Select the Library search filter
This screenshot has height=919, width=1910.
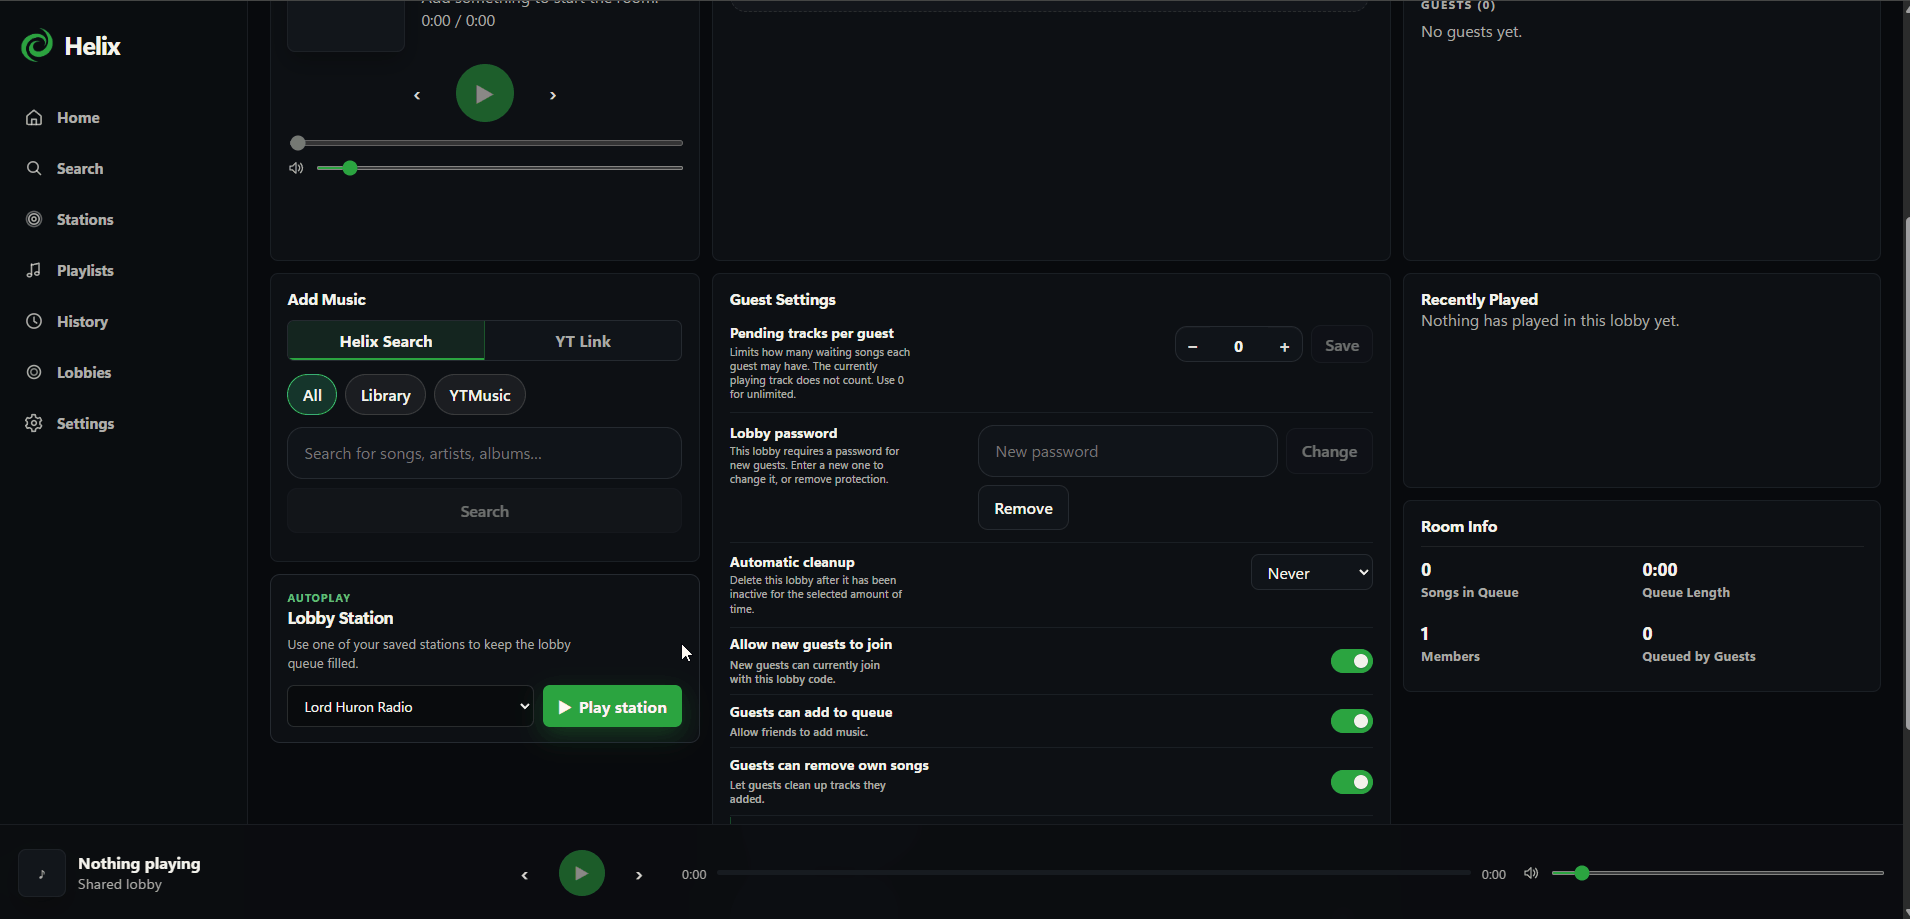[385, 395]
